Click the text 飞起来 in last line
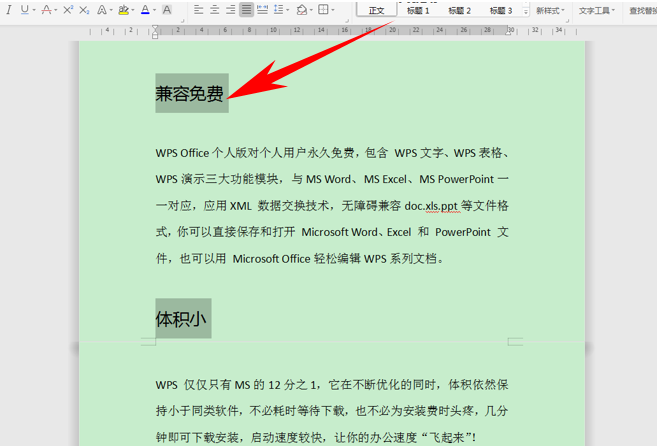The image size is (657, 446). (447, 438)
